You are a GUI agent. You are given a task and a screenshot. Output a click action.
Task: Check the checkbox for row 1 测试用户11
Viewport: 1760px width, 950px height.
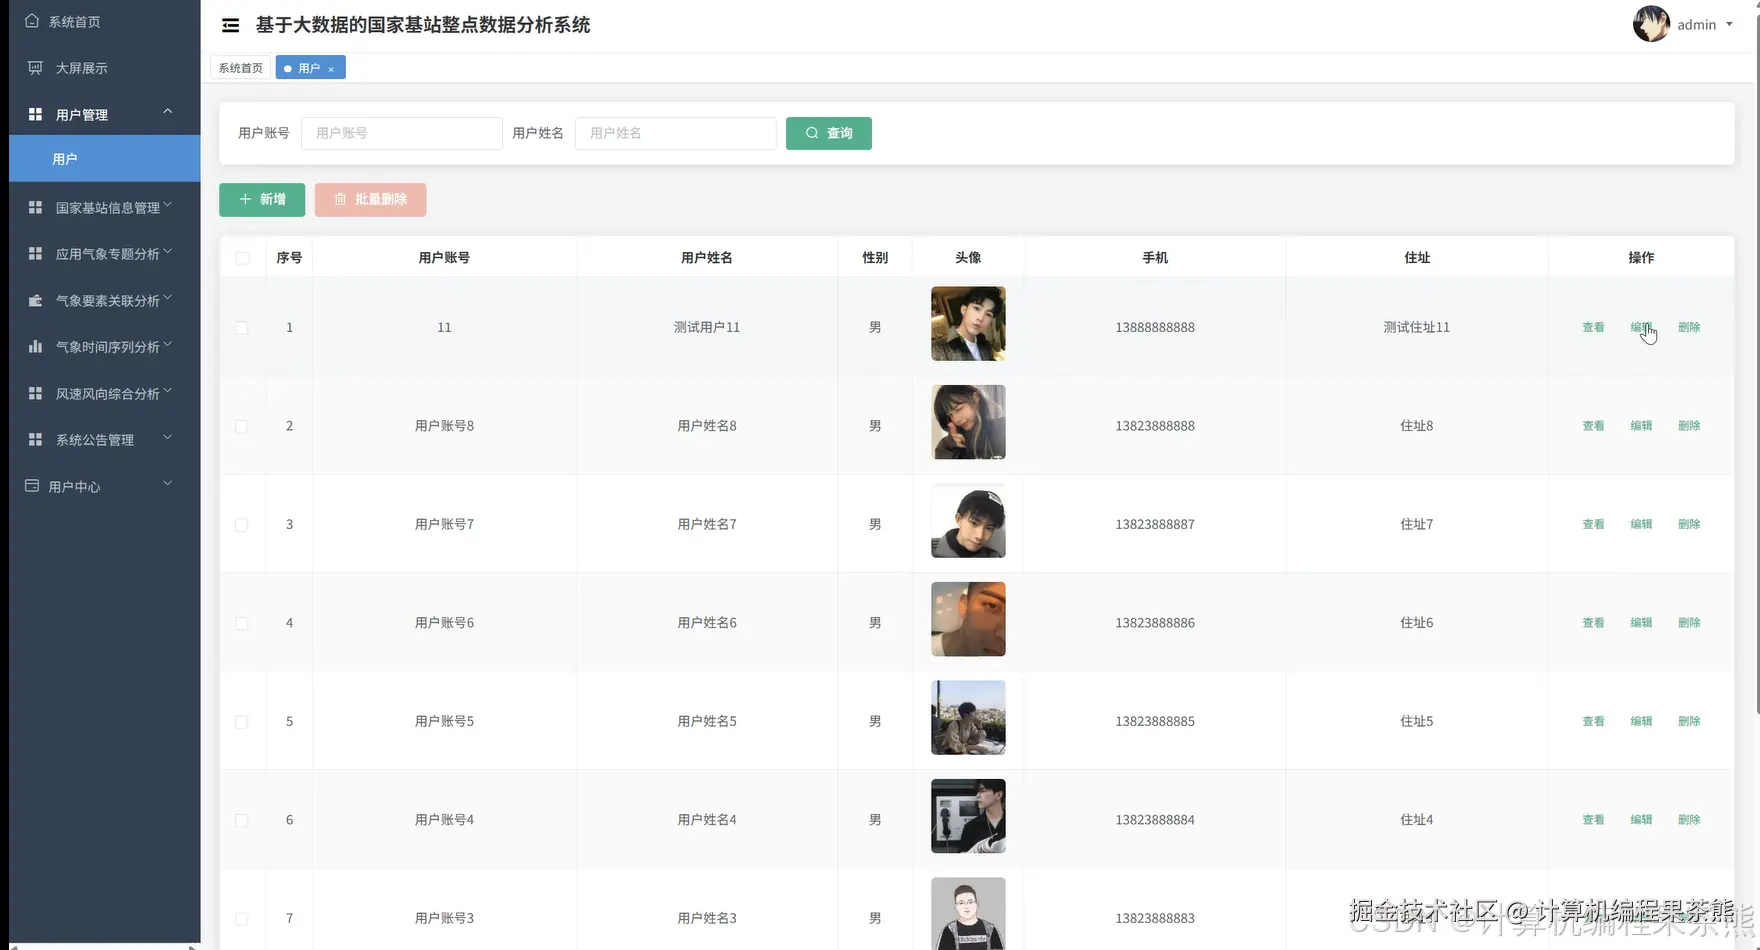241,328
